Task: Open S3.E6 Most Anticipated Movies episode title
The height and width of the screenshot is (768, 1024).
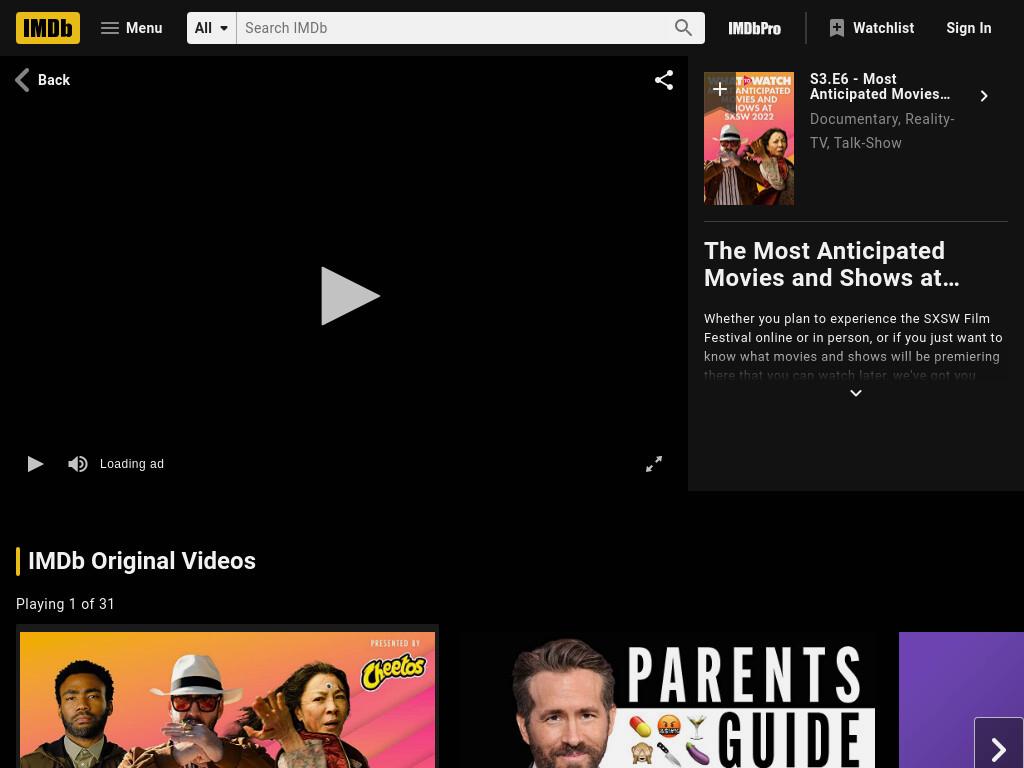Action: click(x=880, y=86)
